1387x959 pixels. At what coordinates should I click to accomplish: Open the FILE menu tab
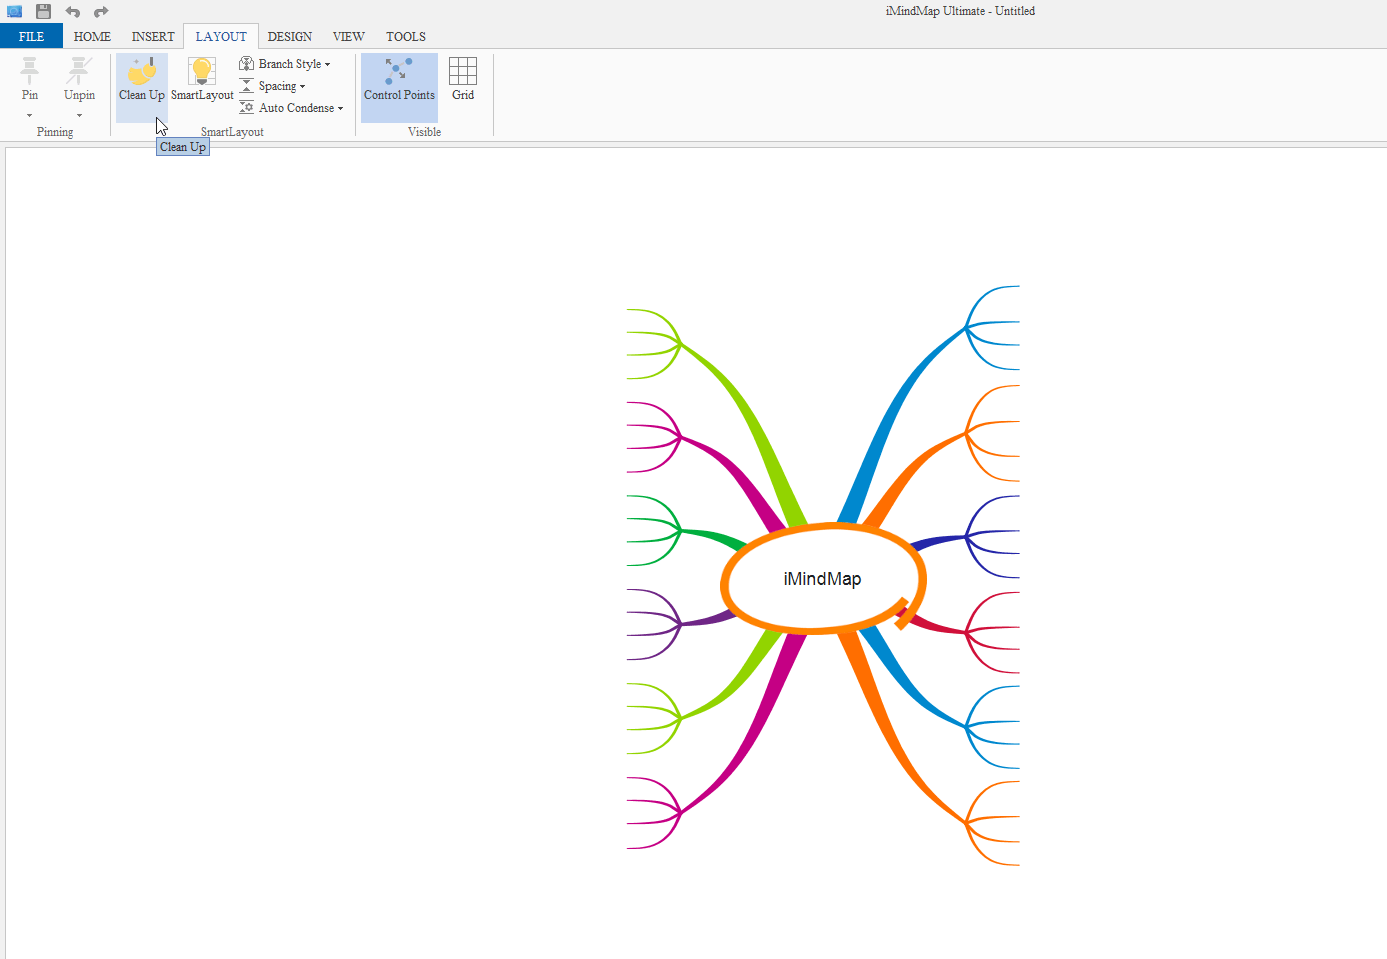31,36
